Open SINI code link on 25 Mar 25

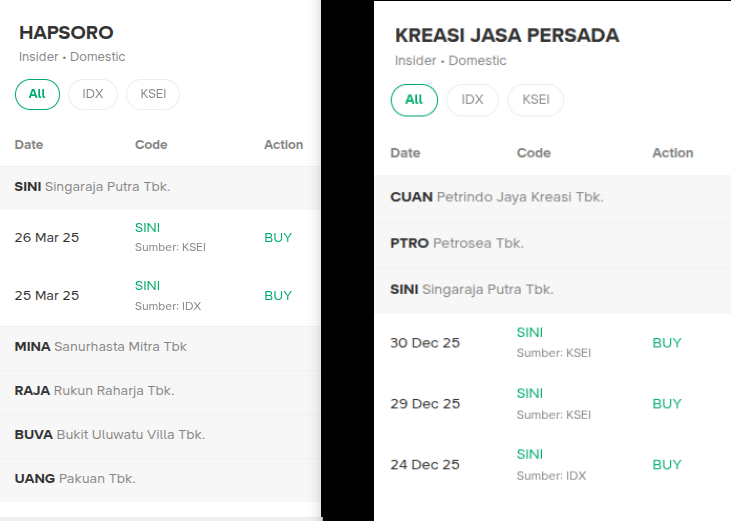[147, 286]
